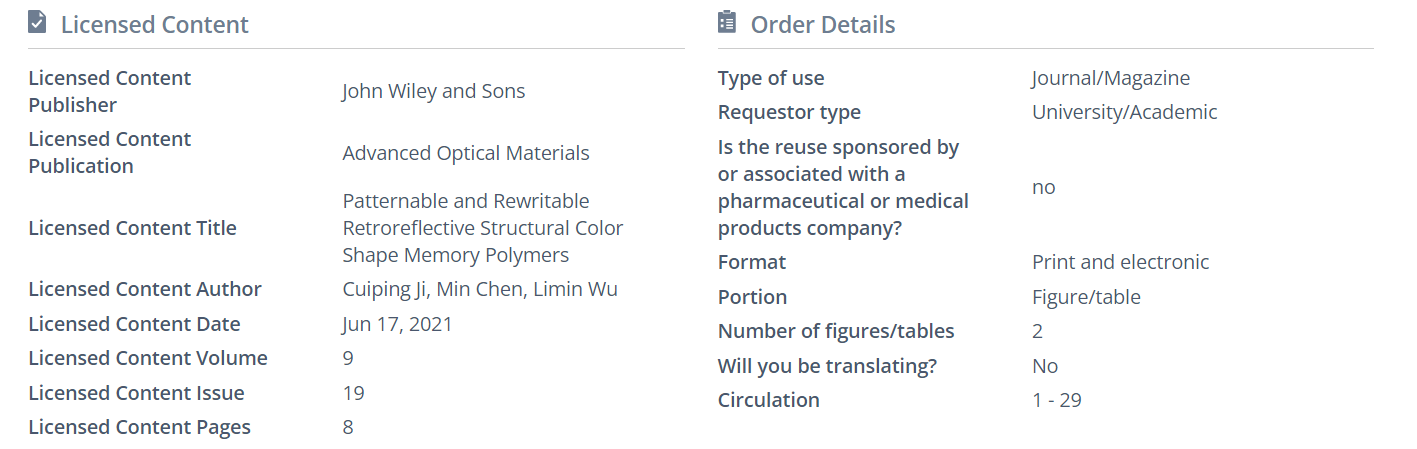This screenshot has height=449, width=1417.
Task: Click the date Jun 17, 2021
Action: pos(397,324)
